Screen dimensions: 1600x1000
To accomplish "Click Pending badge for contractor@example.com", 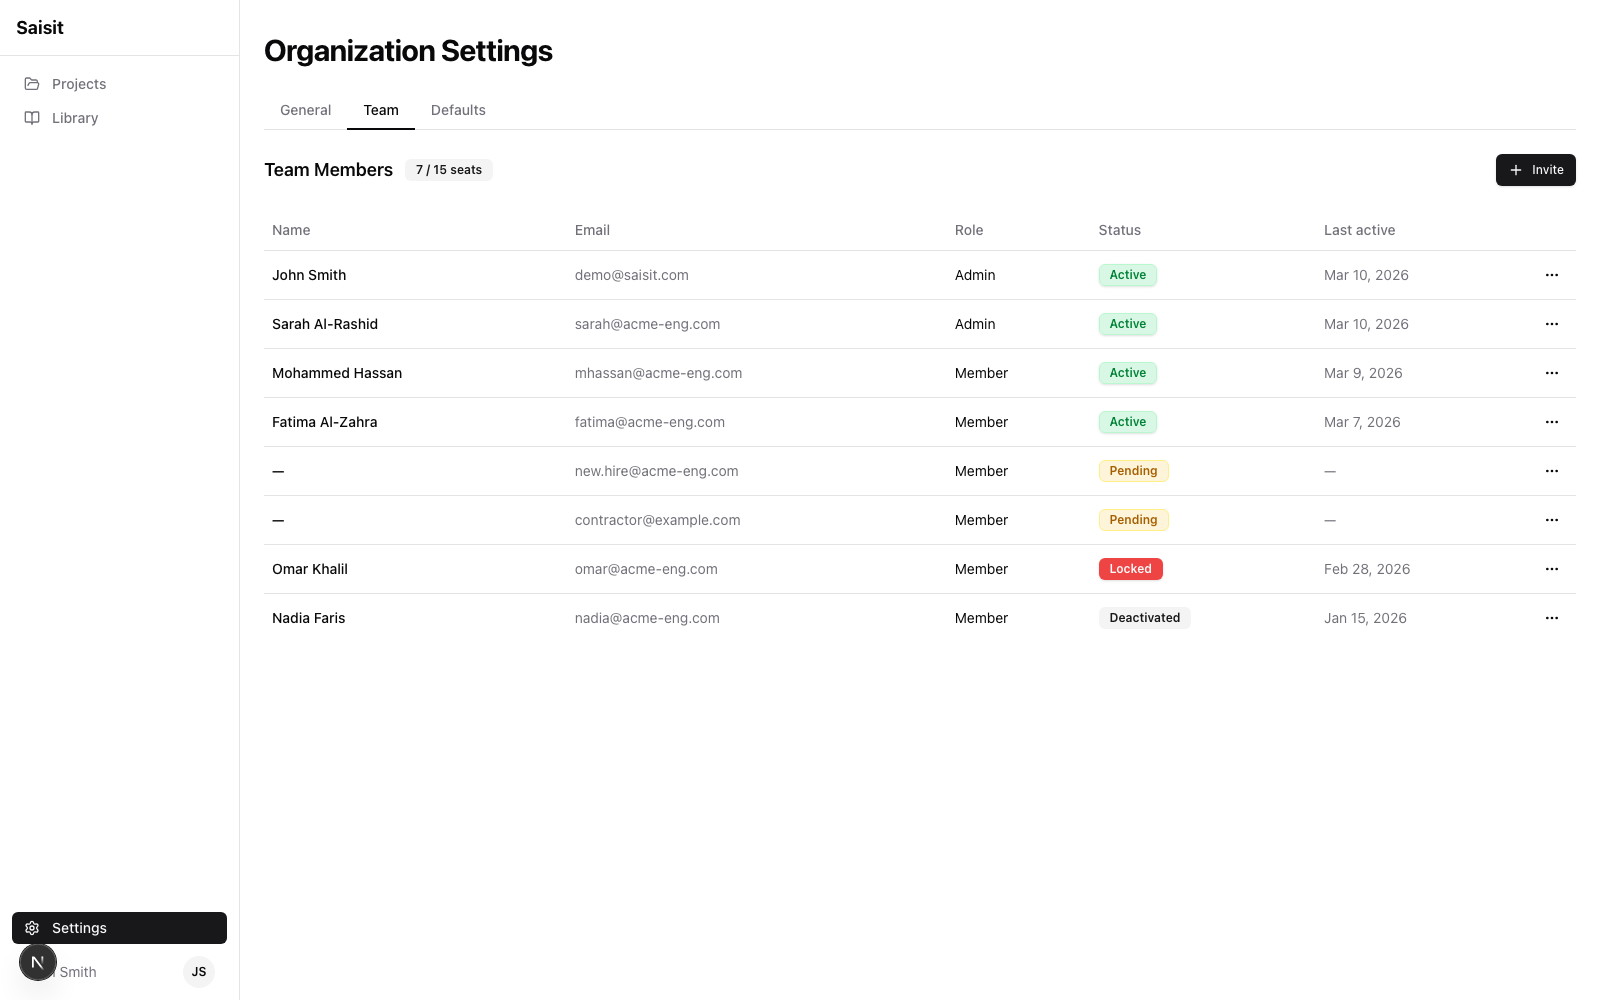I will coord(1133,520).
